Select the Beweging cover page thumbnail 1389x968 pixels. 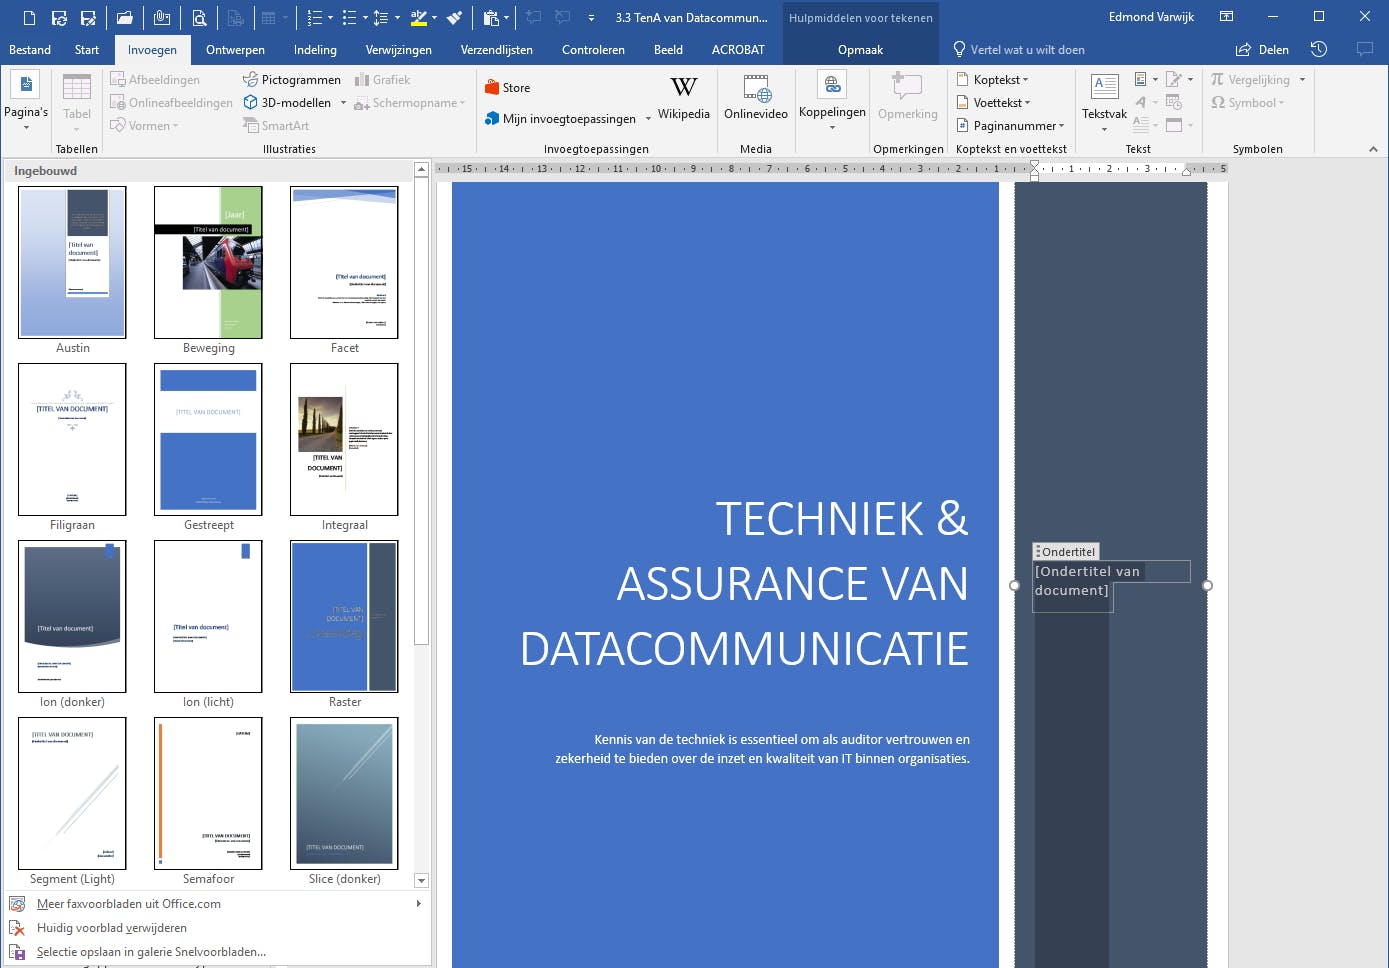[208, 263]
